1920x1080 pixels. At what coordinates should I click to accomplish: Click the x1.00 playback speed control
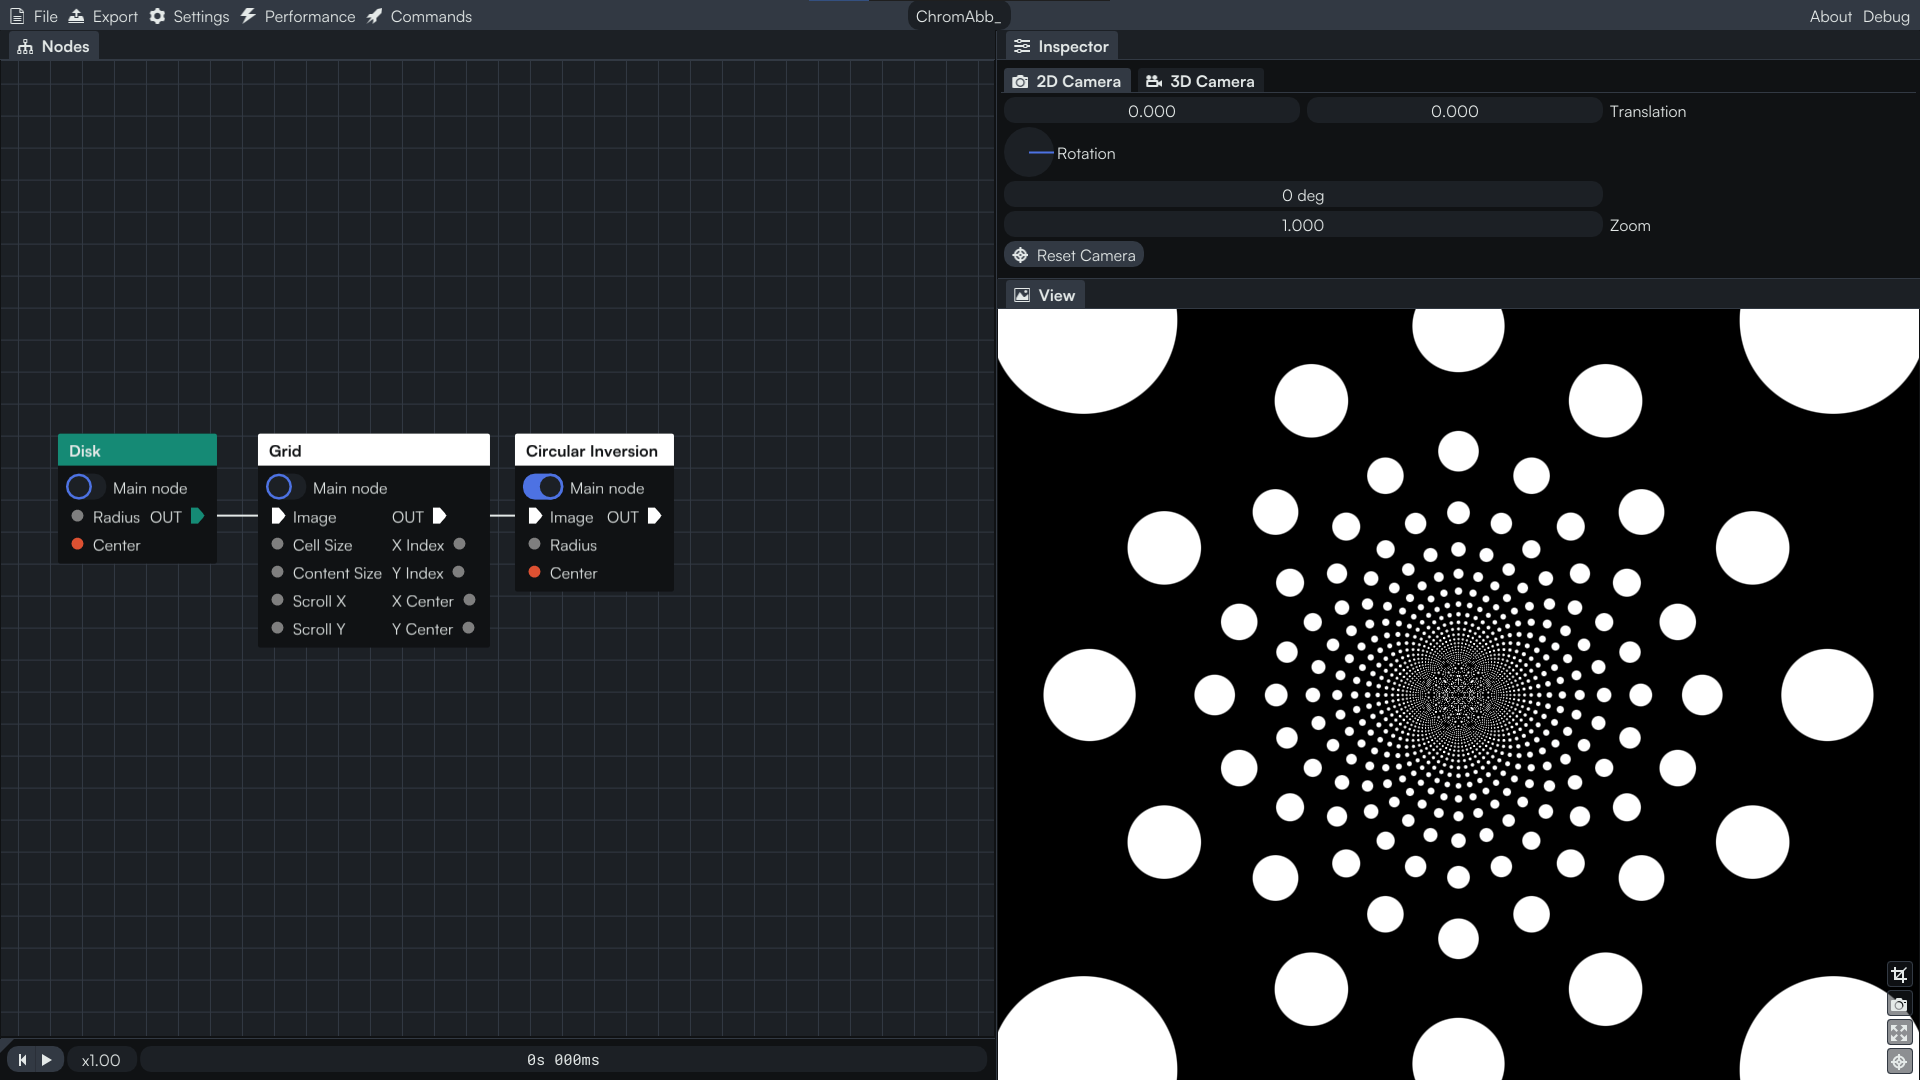coord(101,1060)
